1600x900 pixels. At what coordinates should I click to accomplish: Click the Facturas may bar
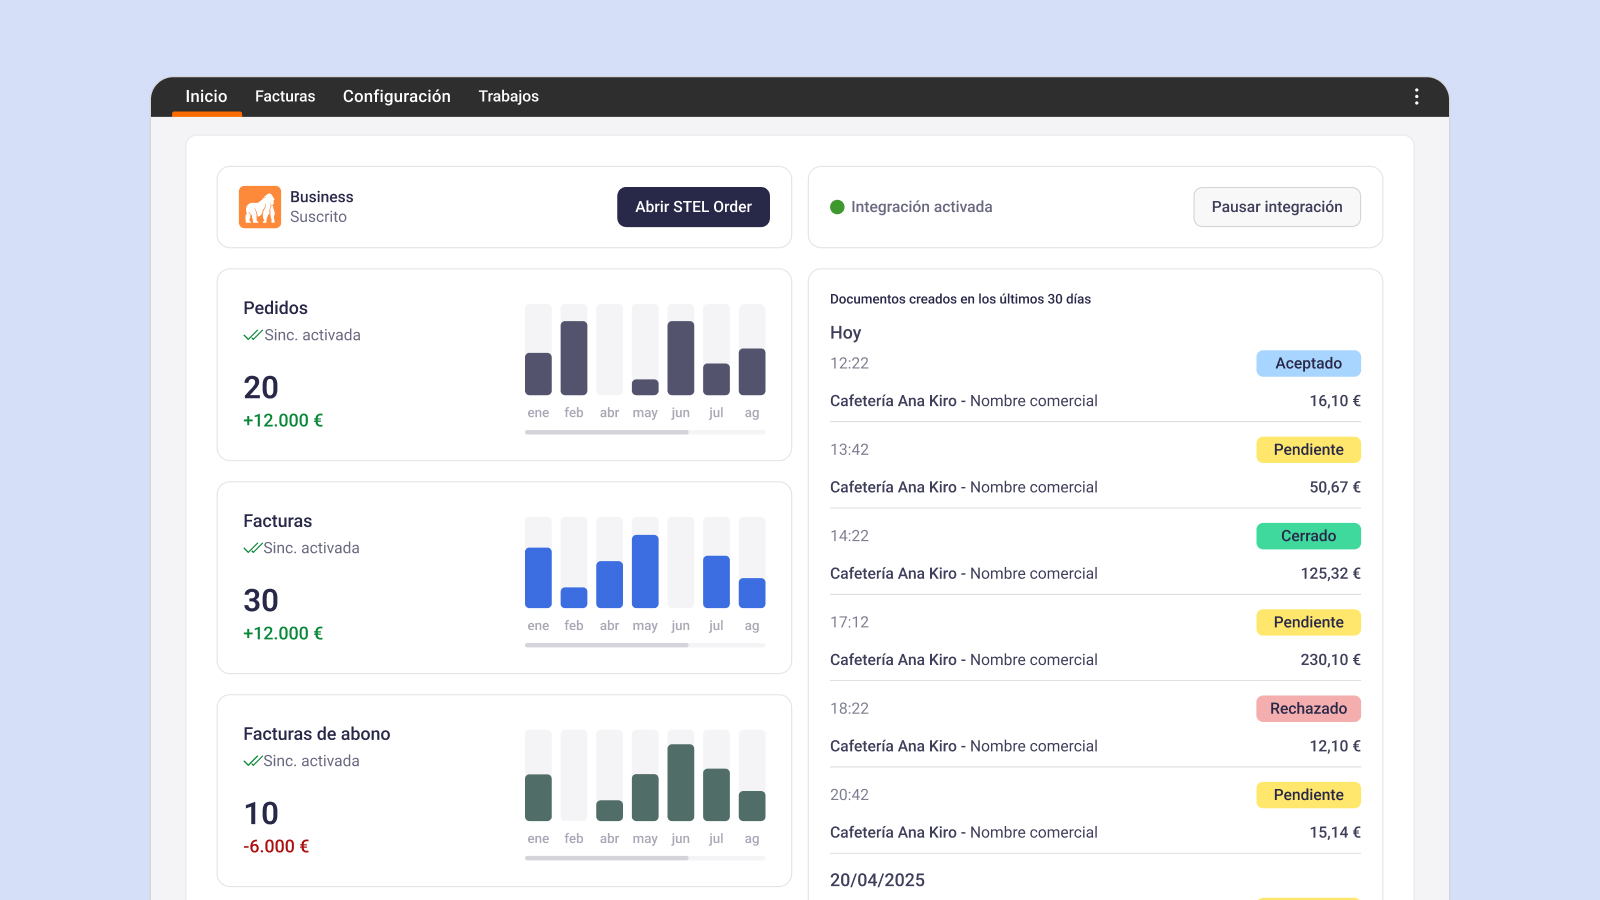(645, 572)
